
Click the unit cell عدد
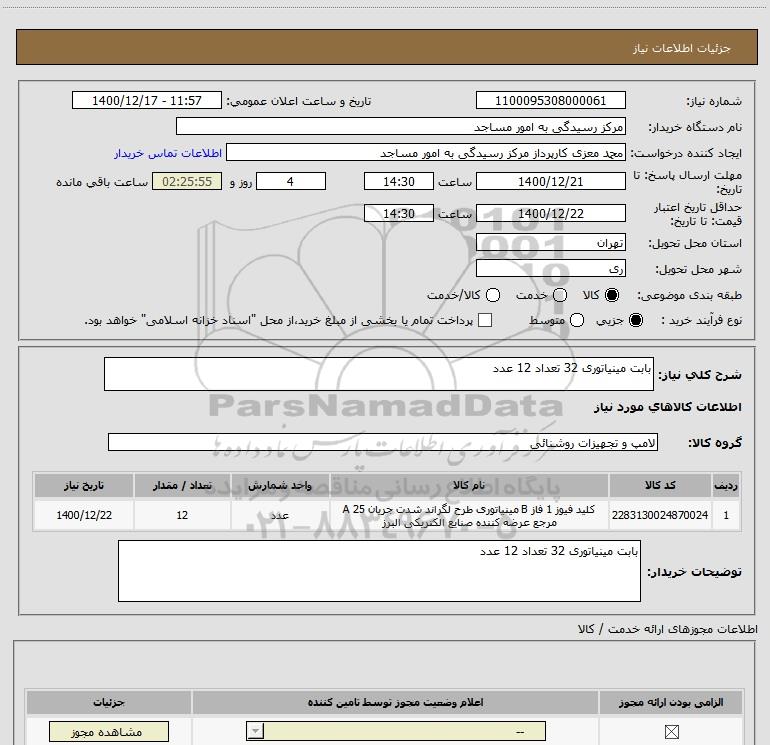pyautogui.click(x=280, y=515)
